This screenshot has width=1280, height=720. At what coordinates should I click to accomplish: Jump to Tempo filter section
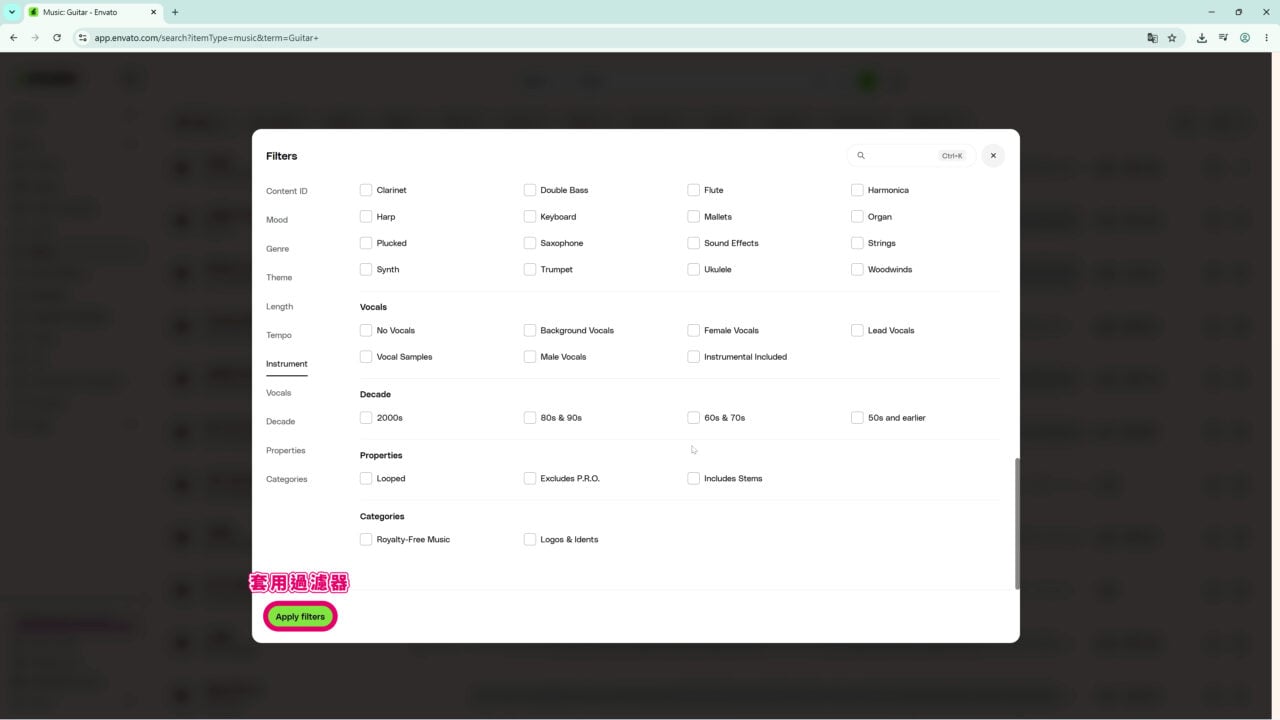[279, 335]
